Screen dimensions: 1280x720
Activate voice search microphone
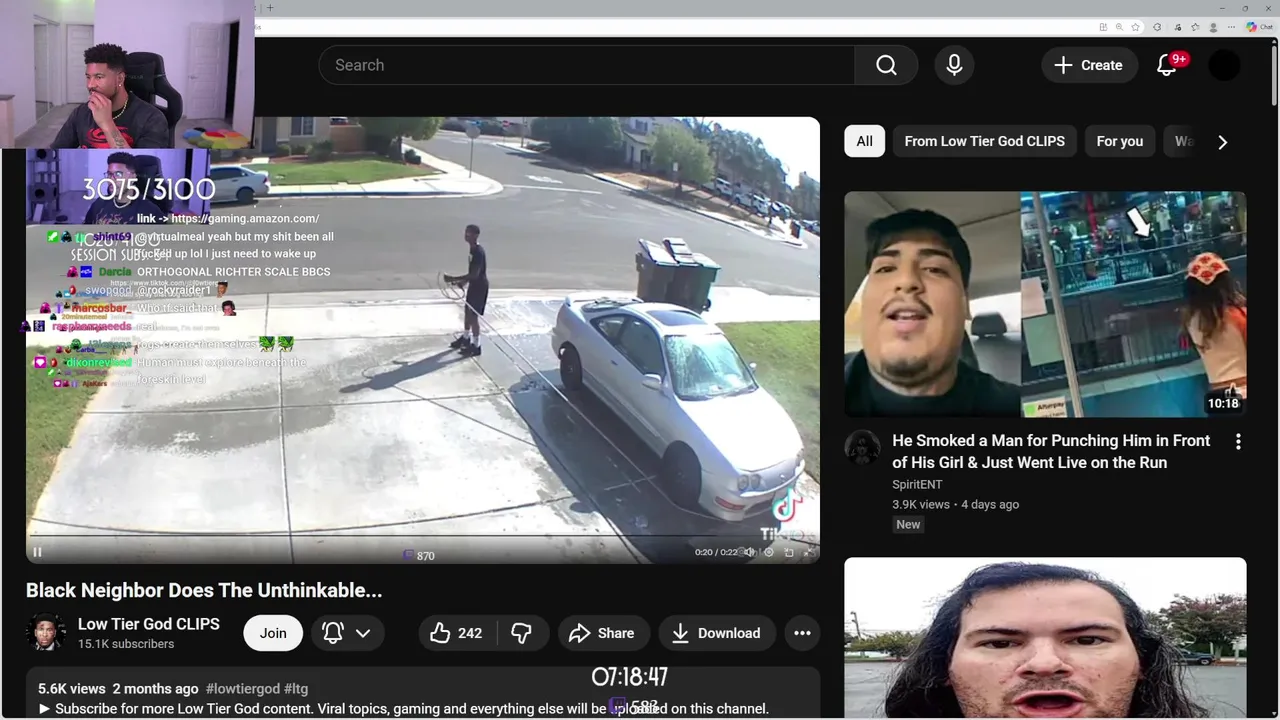(x=954, y=65)
